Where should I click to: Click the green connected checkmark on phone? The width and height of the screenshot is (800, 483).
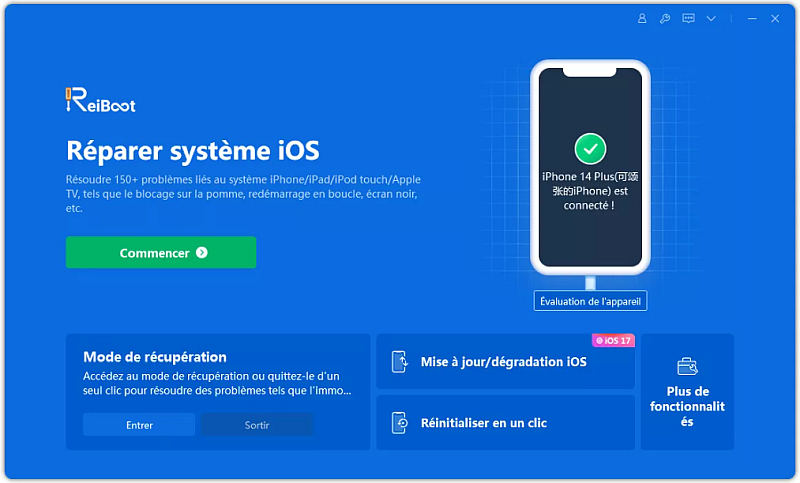(x=590, y=150)
